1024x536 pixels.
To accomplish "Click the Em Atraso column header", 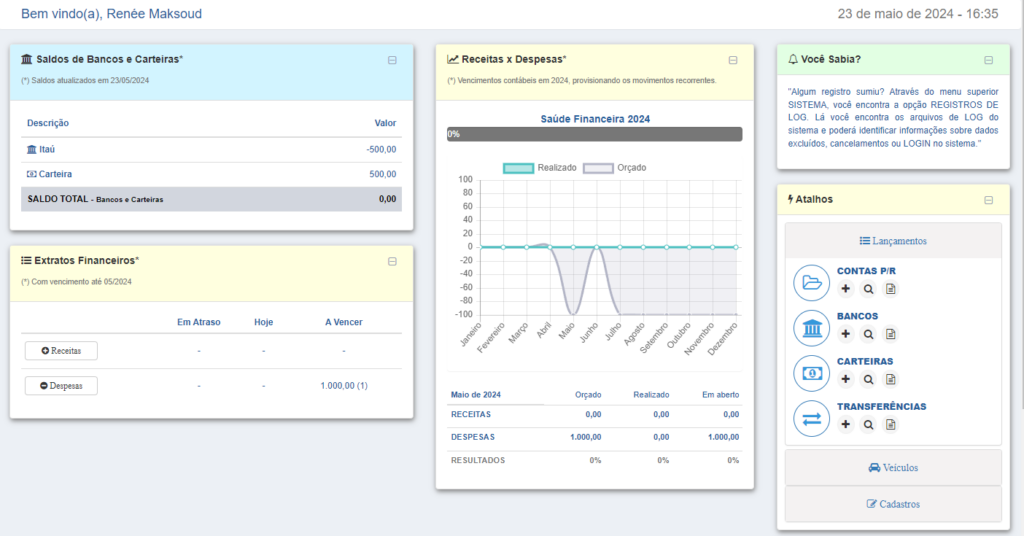I will pos(199,322).
